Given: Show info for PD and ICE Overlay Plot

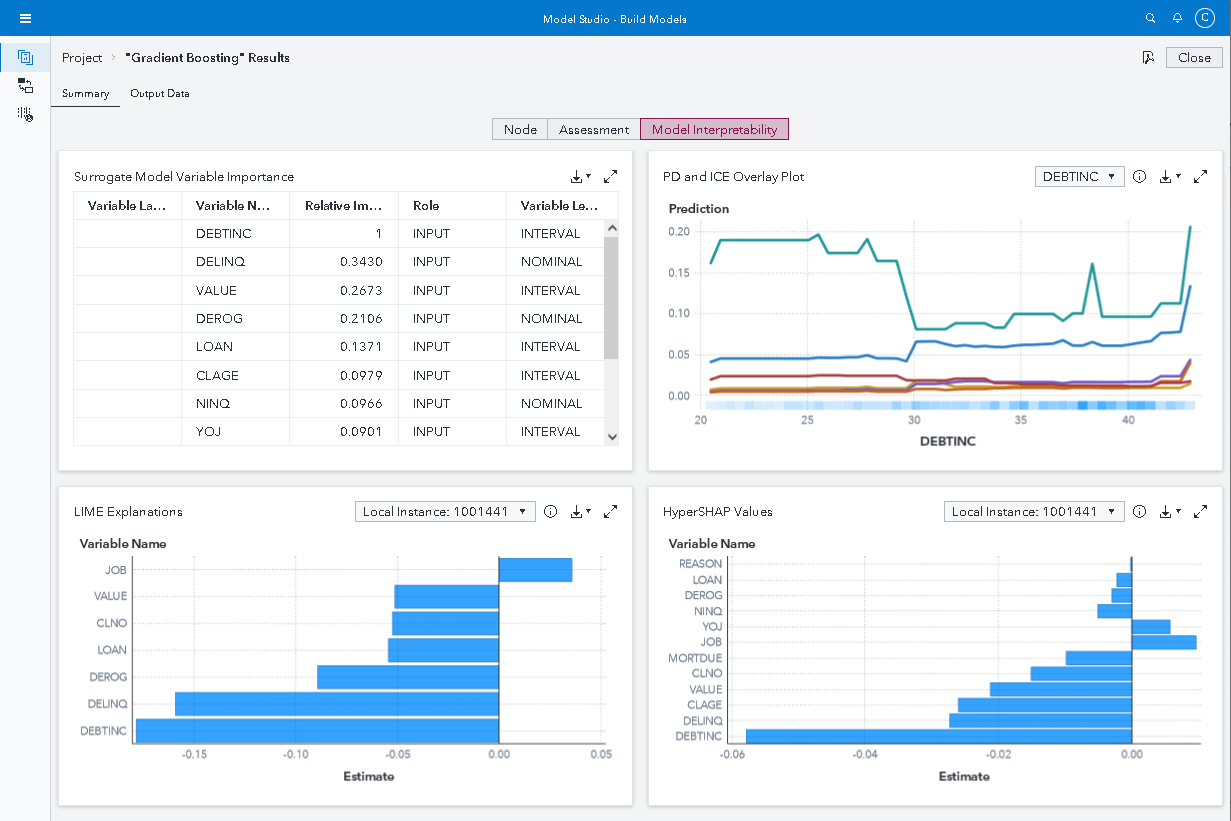Looking at the screenshot, I should pos(1139,177).
